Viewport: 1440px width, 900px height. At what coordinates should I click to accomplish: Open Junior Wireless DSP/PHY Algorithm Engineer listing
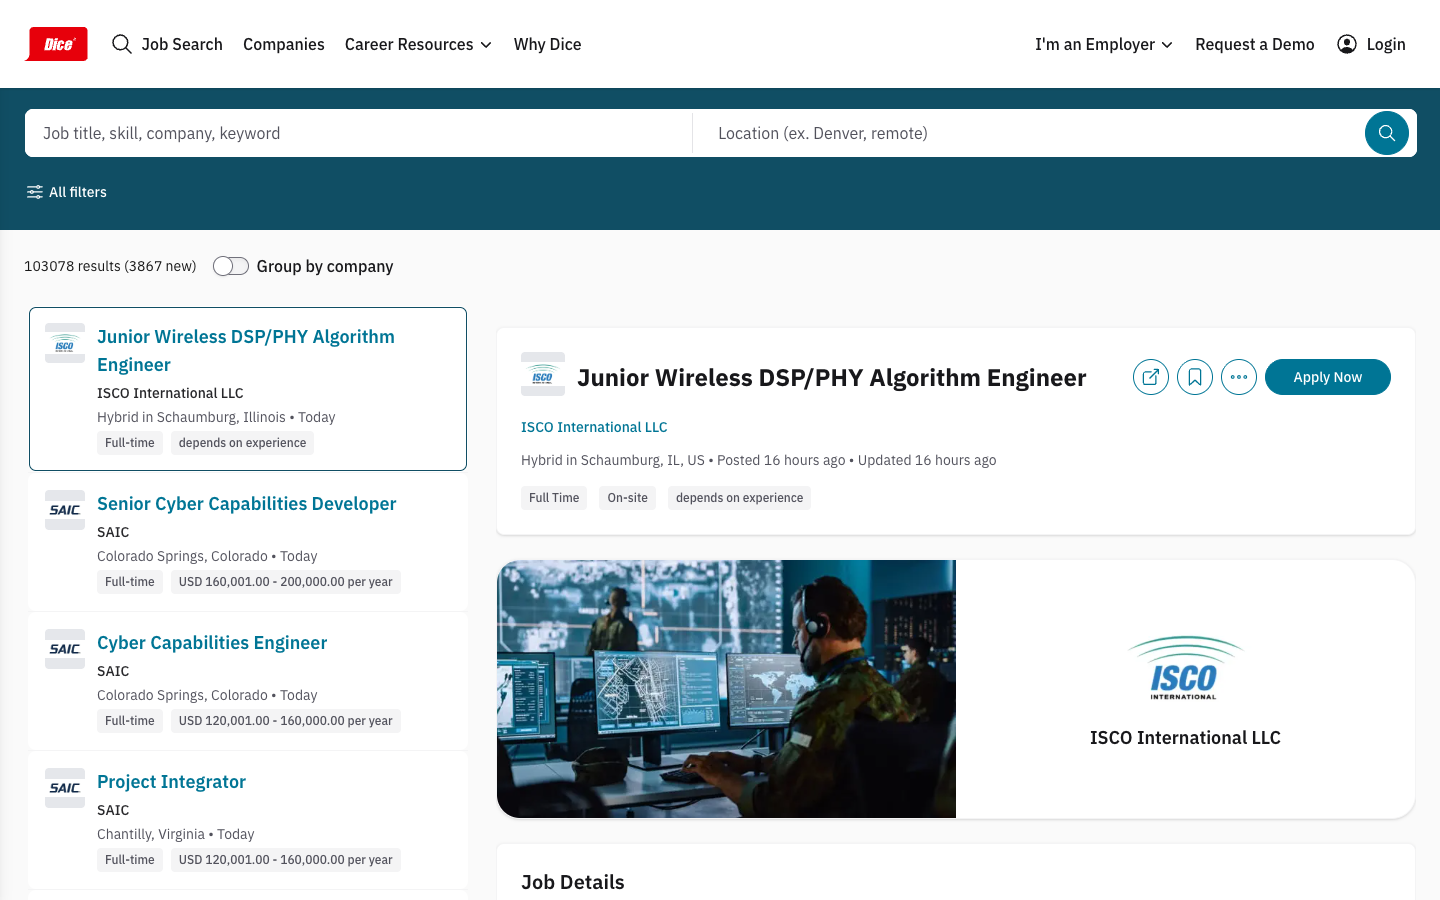tap(246, 350)
